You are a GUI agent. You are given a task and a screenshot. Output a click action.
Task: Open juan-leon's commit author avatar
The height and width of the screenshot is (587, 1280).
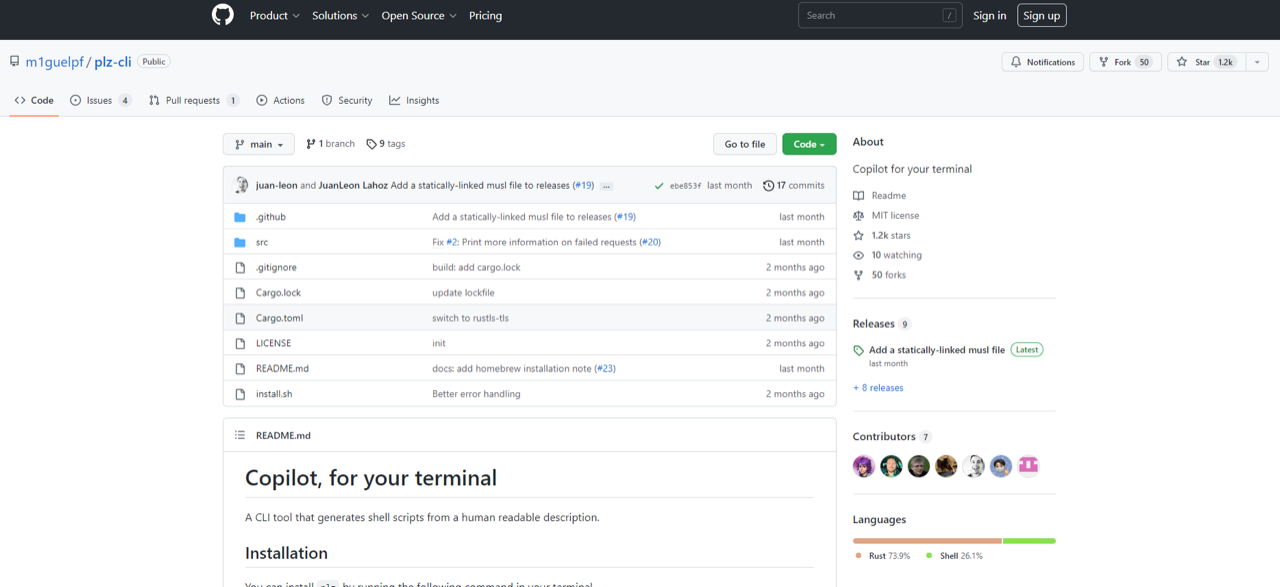[x=241, y=185]
